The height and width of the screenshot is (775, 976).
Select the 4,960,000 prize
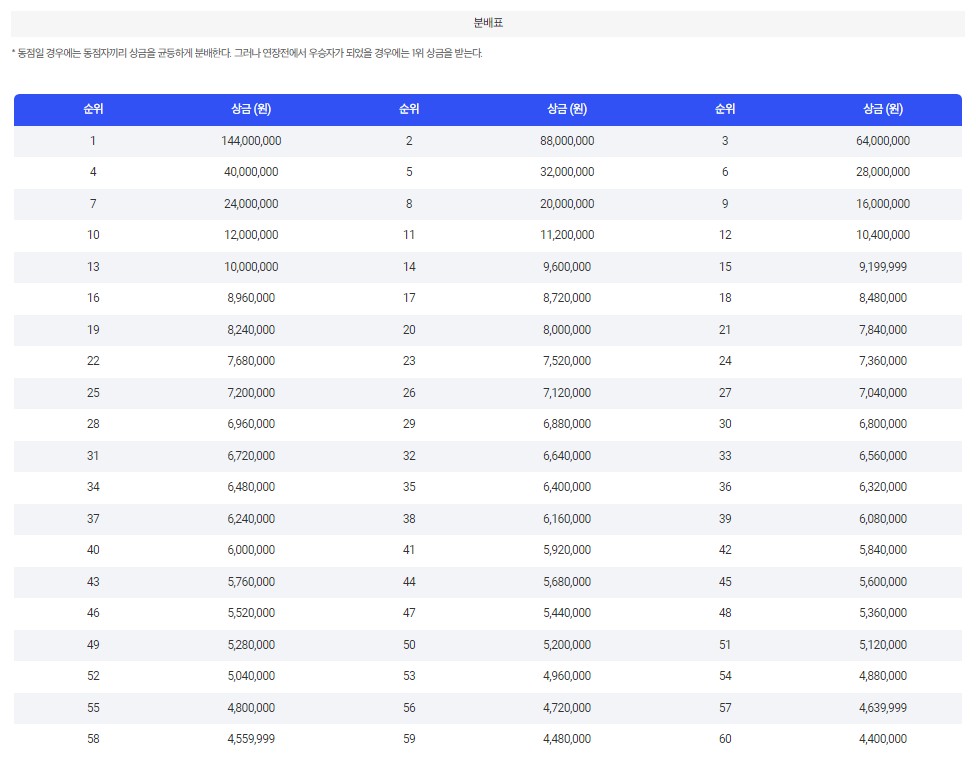click(567, 675)
